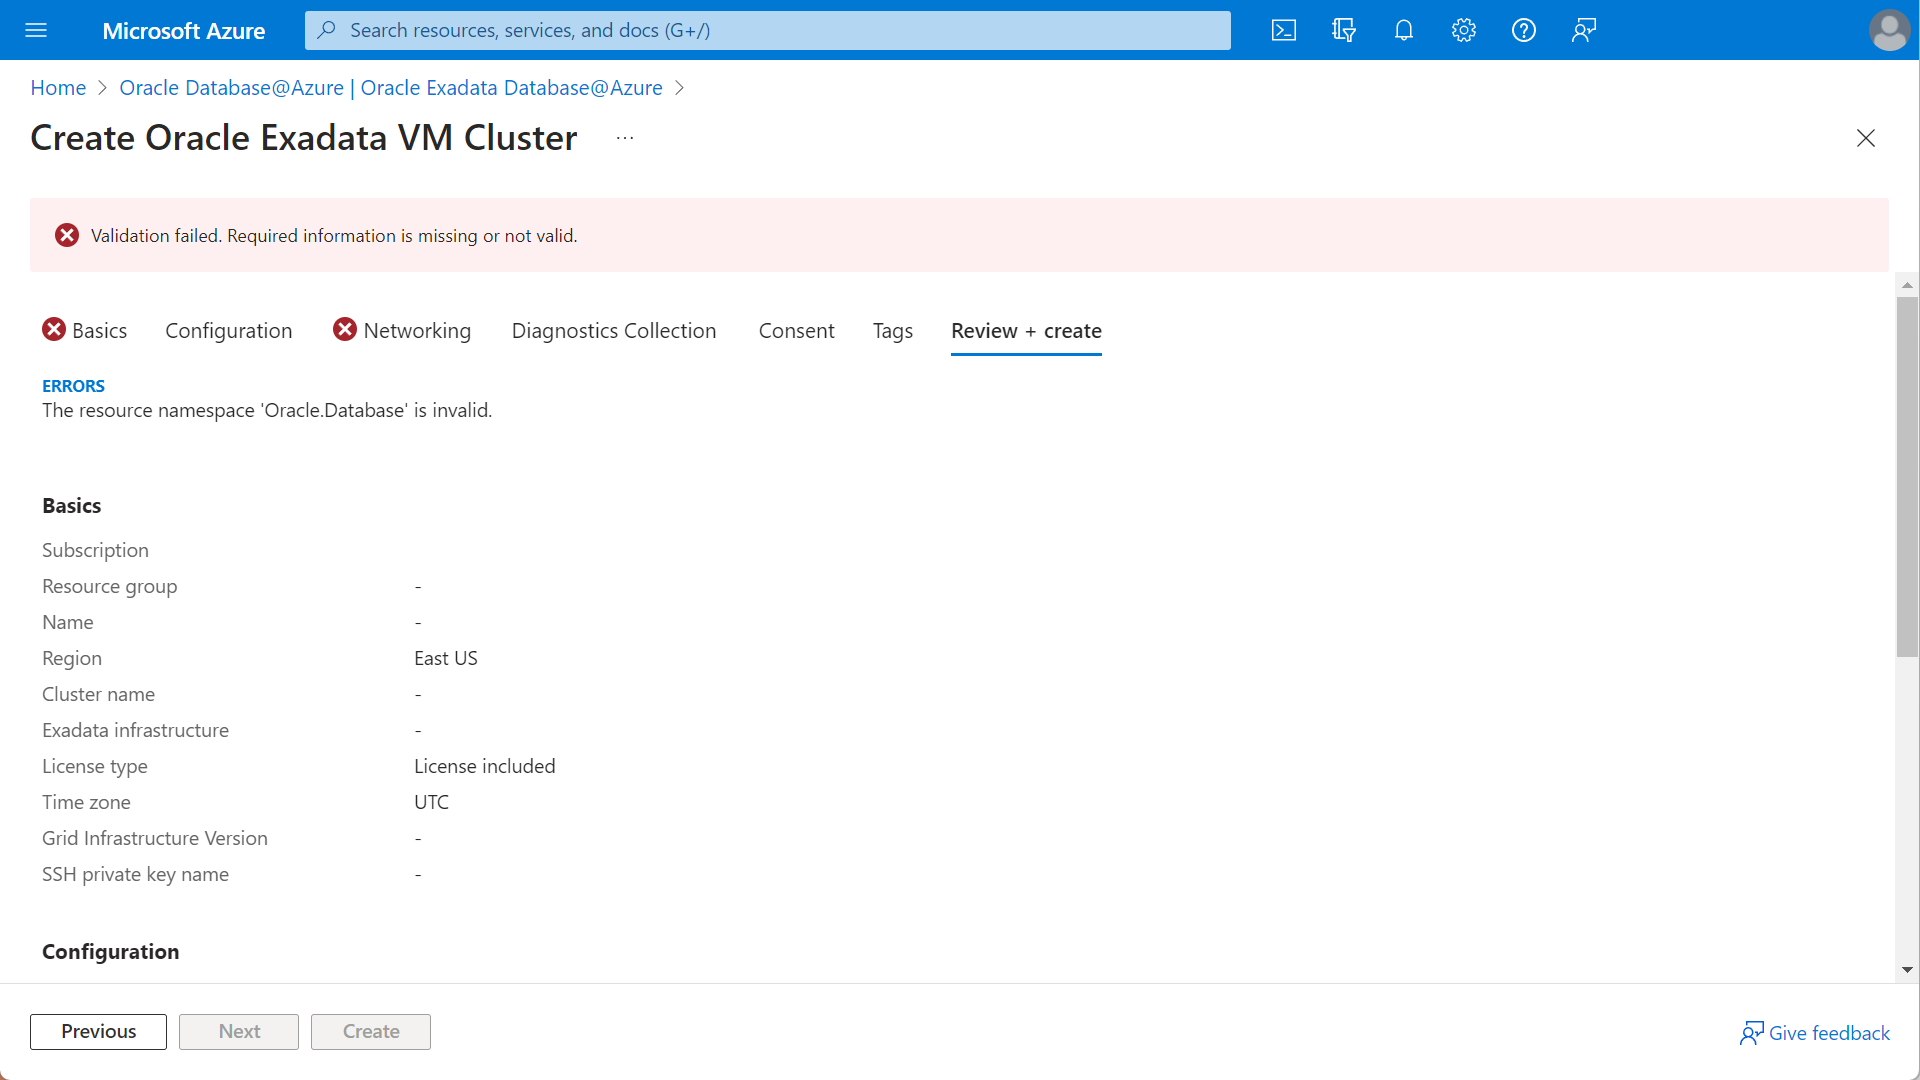The width and height of the screenshot is (1920, 1080).
Task: Click the Microsoft Azure logo
Action: point(184,30)
